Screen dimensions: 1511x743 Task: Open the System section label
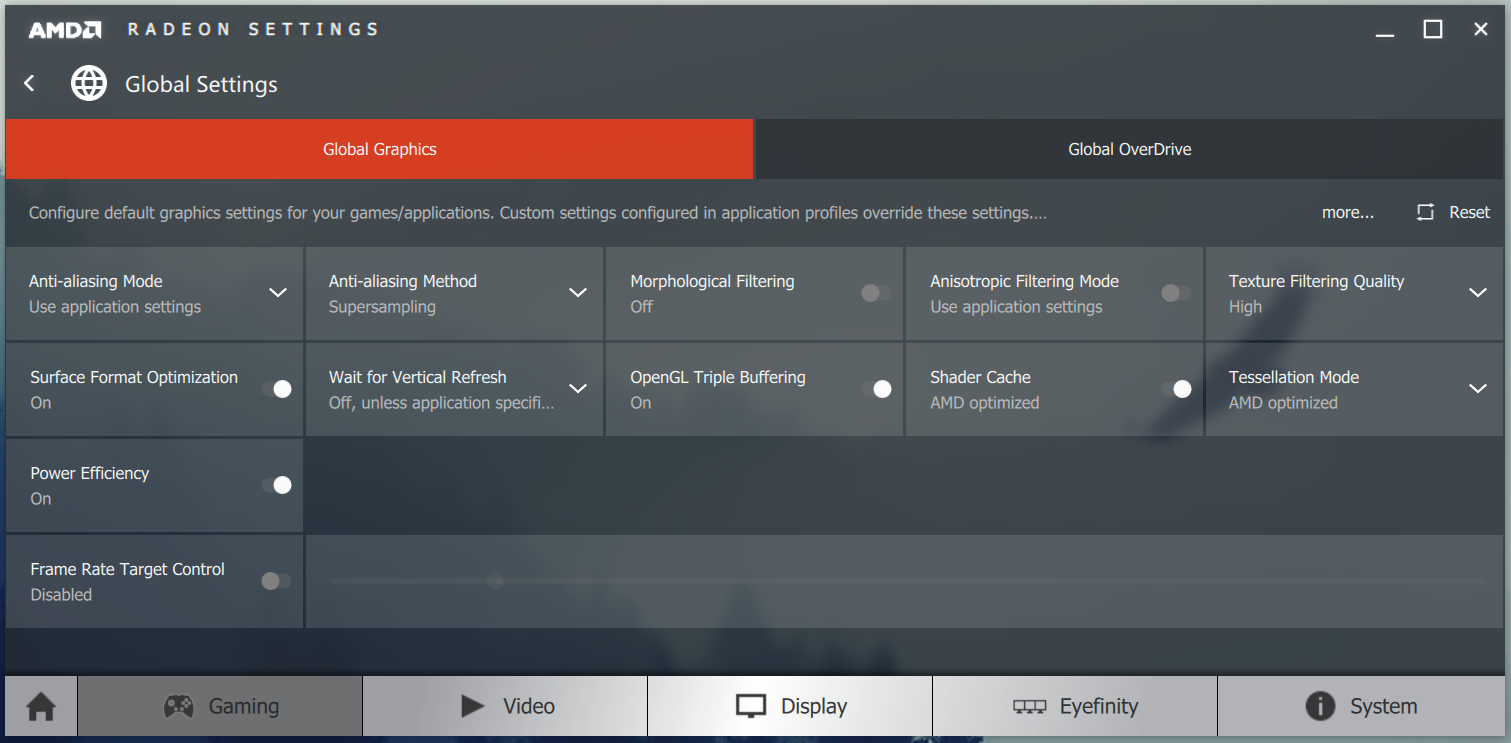(1384, 707)
